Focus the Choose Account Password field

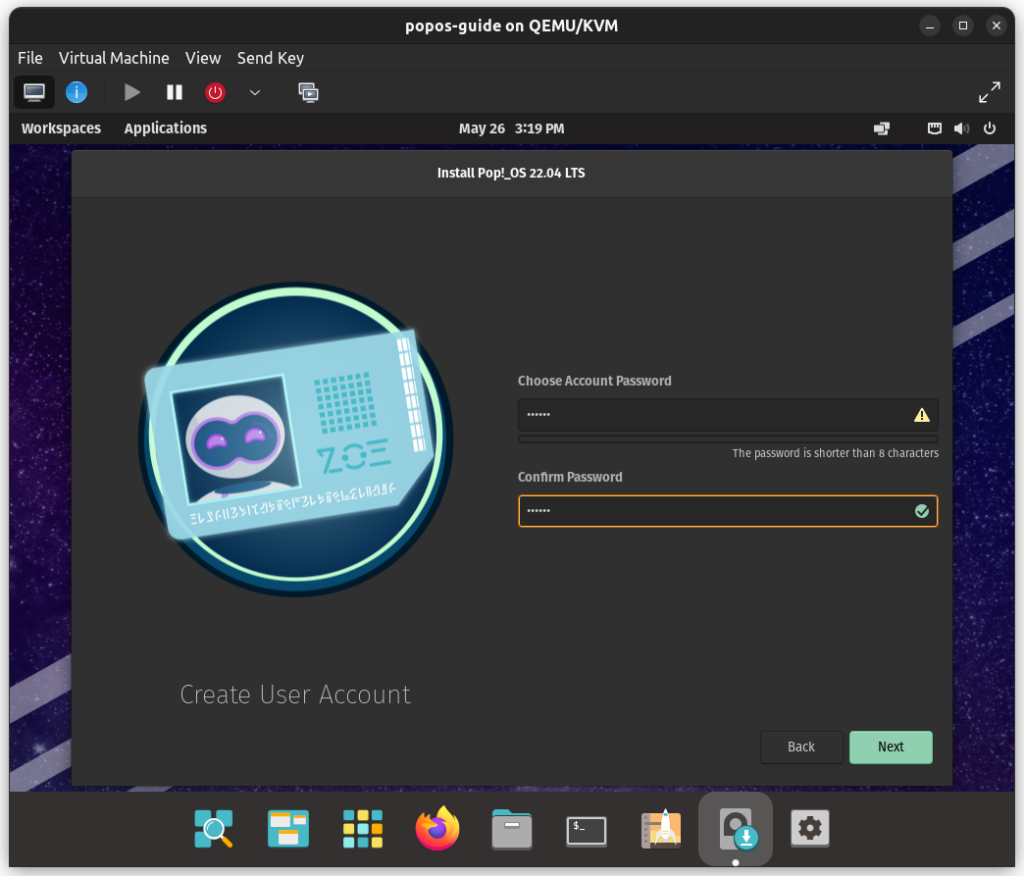coord(728,415)
